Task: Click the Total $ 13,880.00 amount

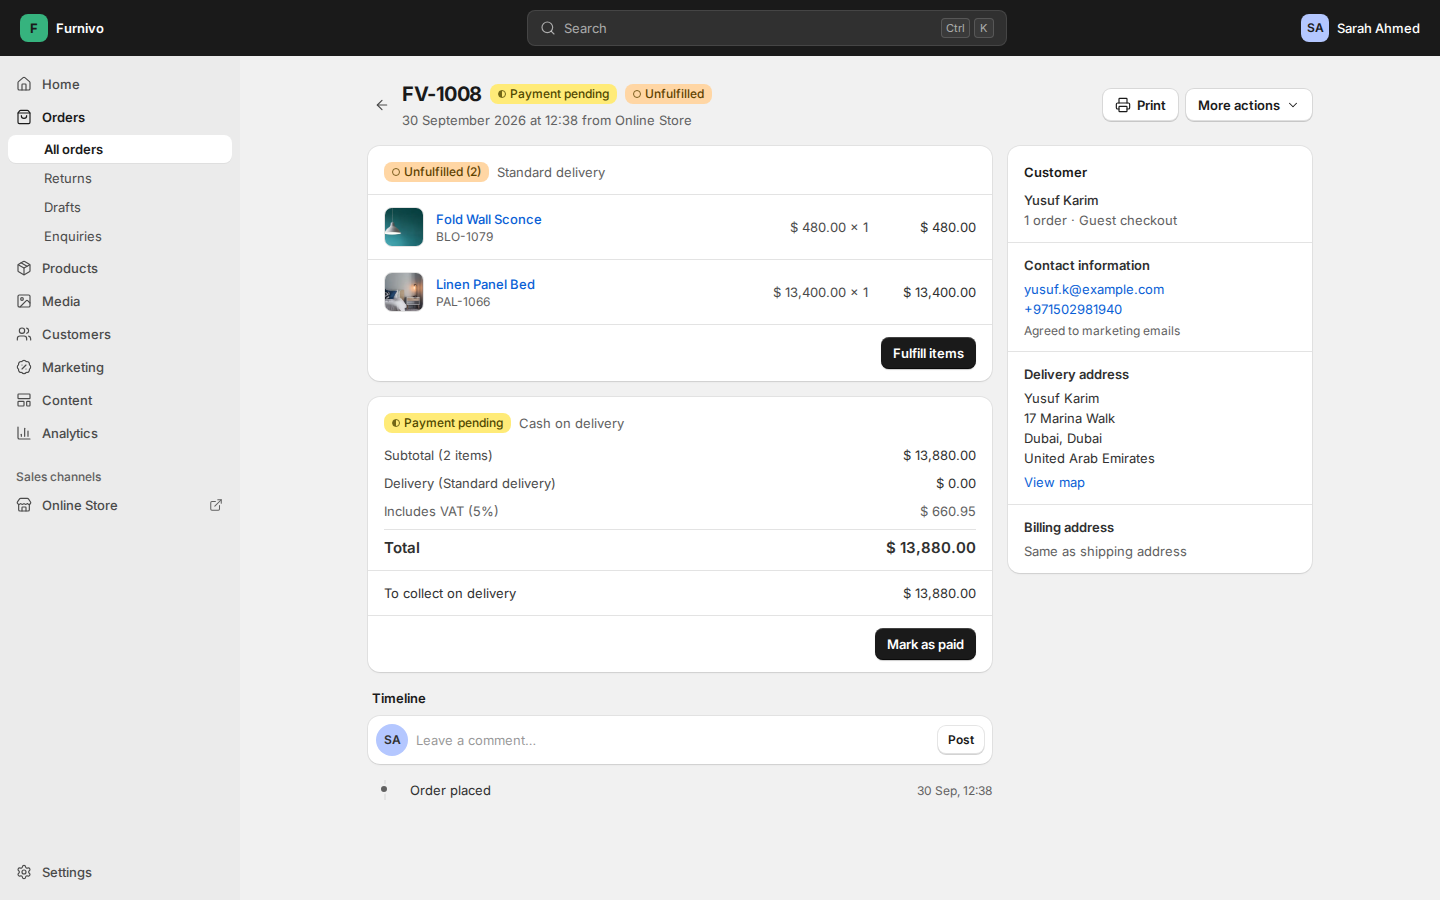Action: point(930,548)
